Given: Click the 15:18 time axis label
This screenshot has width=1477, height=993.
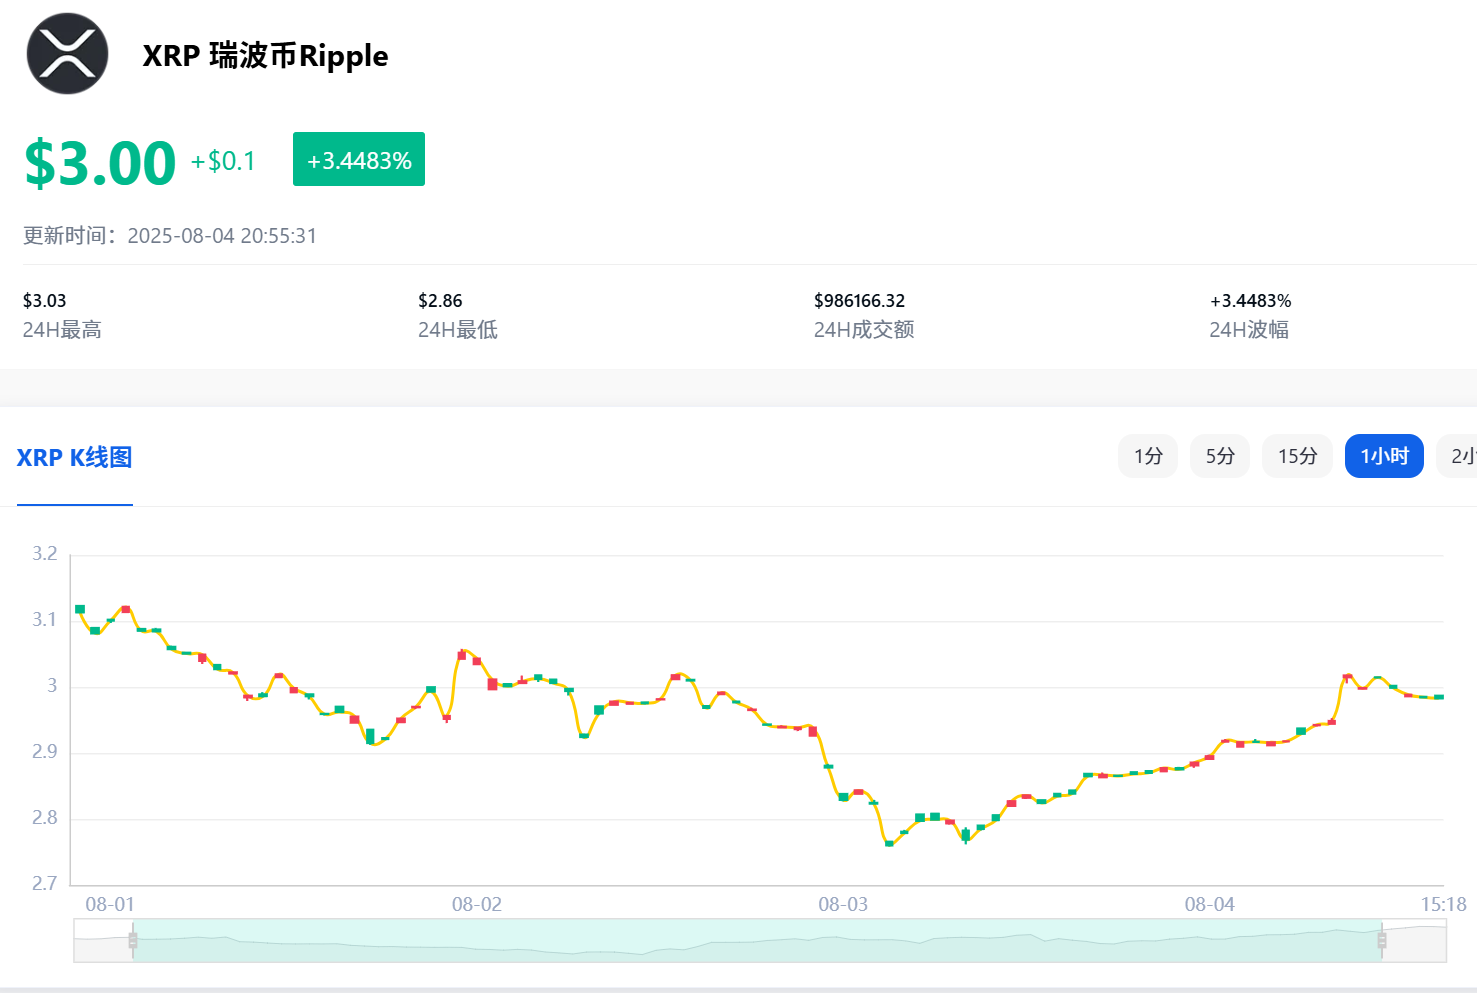Looking at the screenshot, I should (x=1444, y=904).
